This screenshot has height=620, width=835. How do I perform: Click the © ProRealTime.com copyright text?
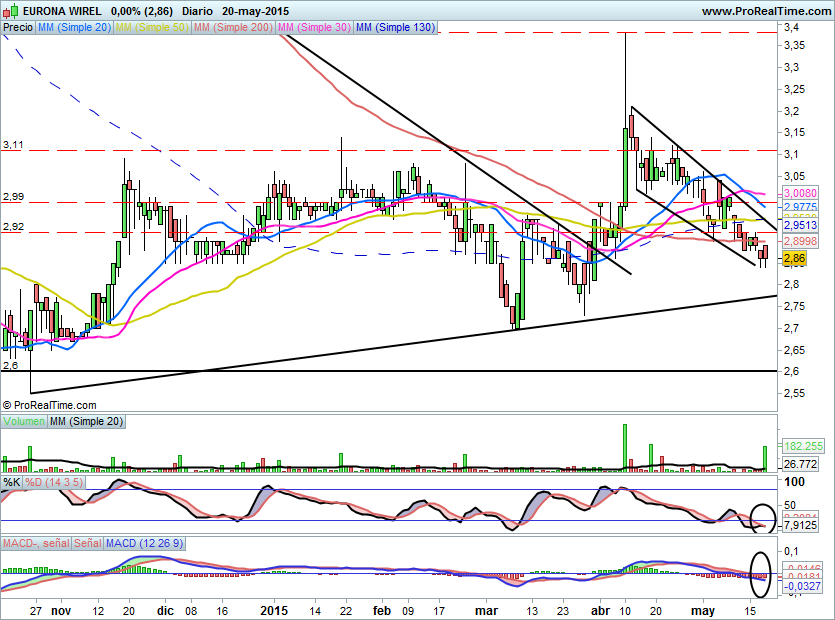pos(50,405)
